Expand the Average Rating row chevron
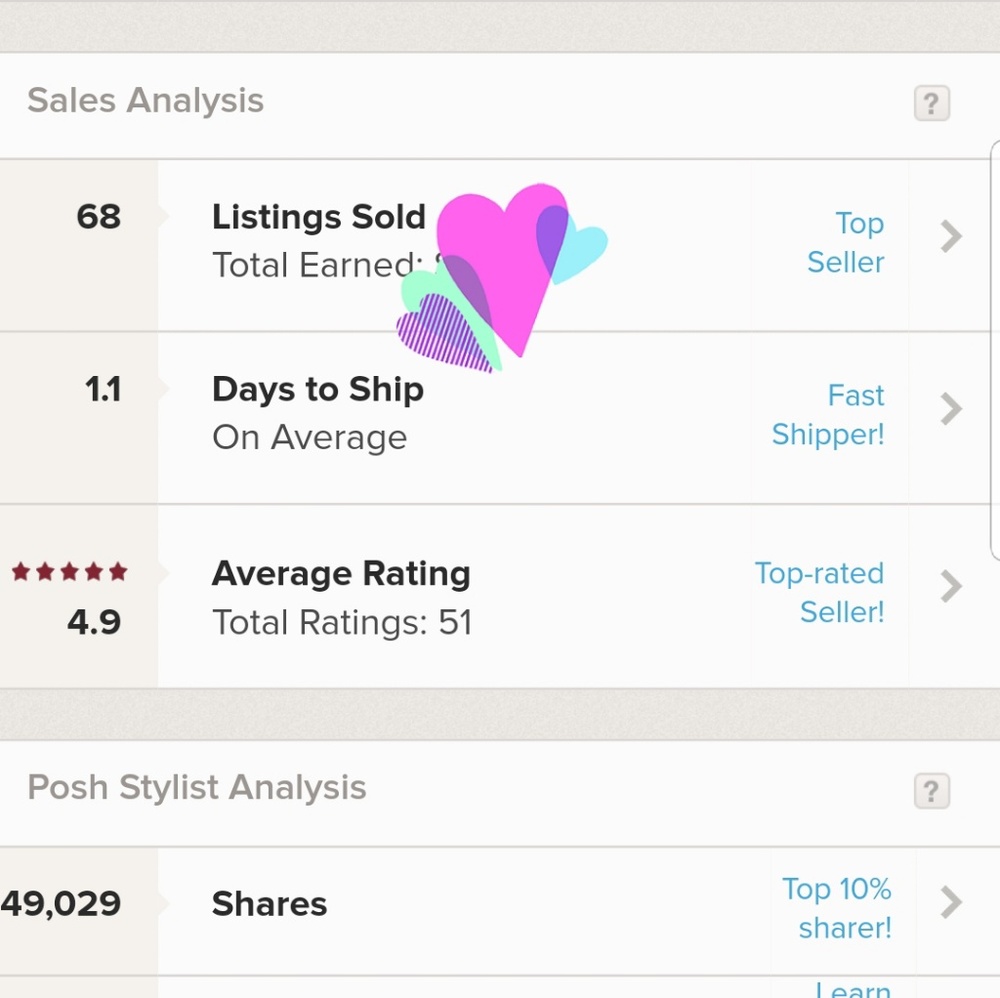The height and width of the screenshot is (998, 1000). [x=951, y=586]
